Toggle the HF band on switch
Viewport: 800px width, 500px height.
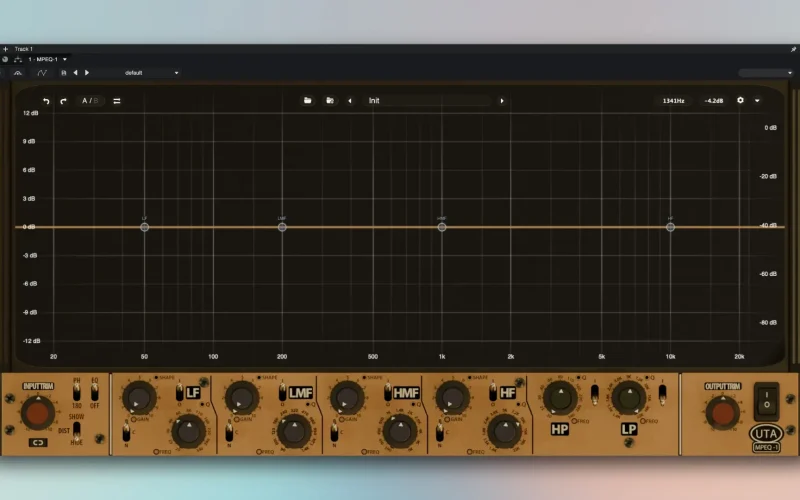pyautogui.click(x=493, y=392)
